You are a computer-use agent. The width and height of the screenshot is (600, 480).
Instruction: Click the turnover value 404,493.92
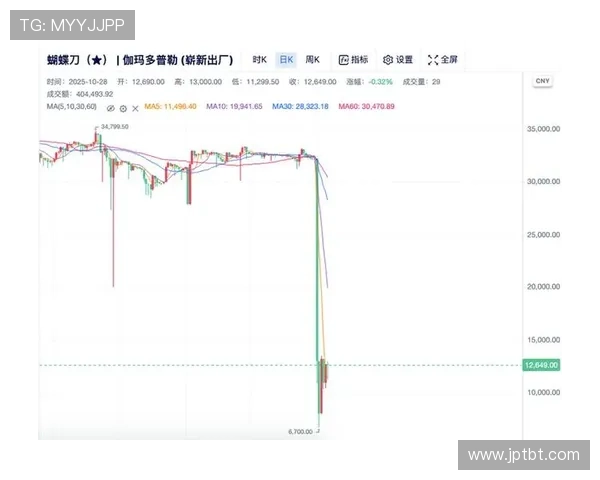point(95,94)
